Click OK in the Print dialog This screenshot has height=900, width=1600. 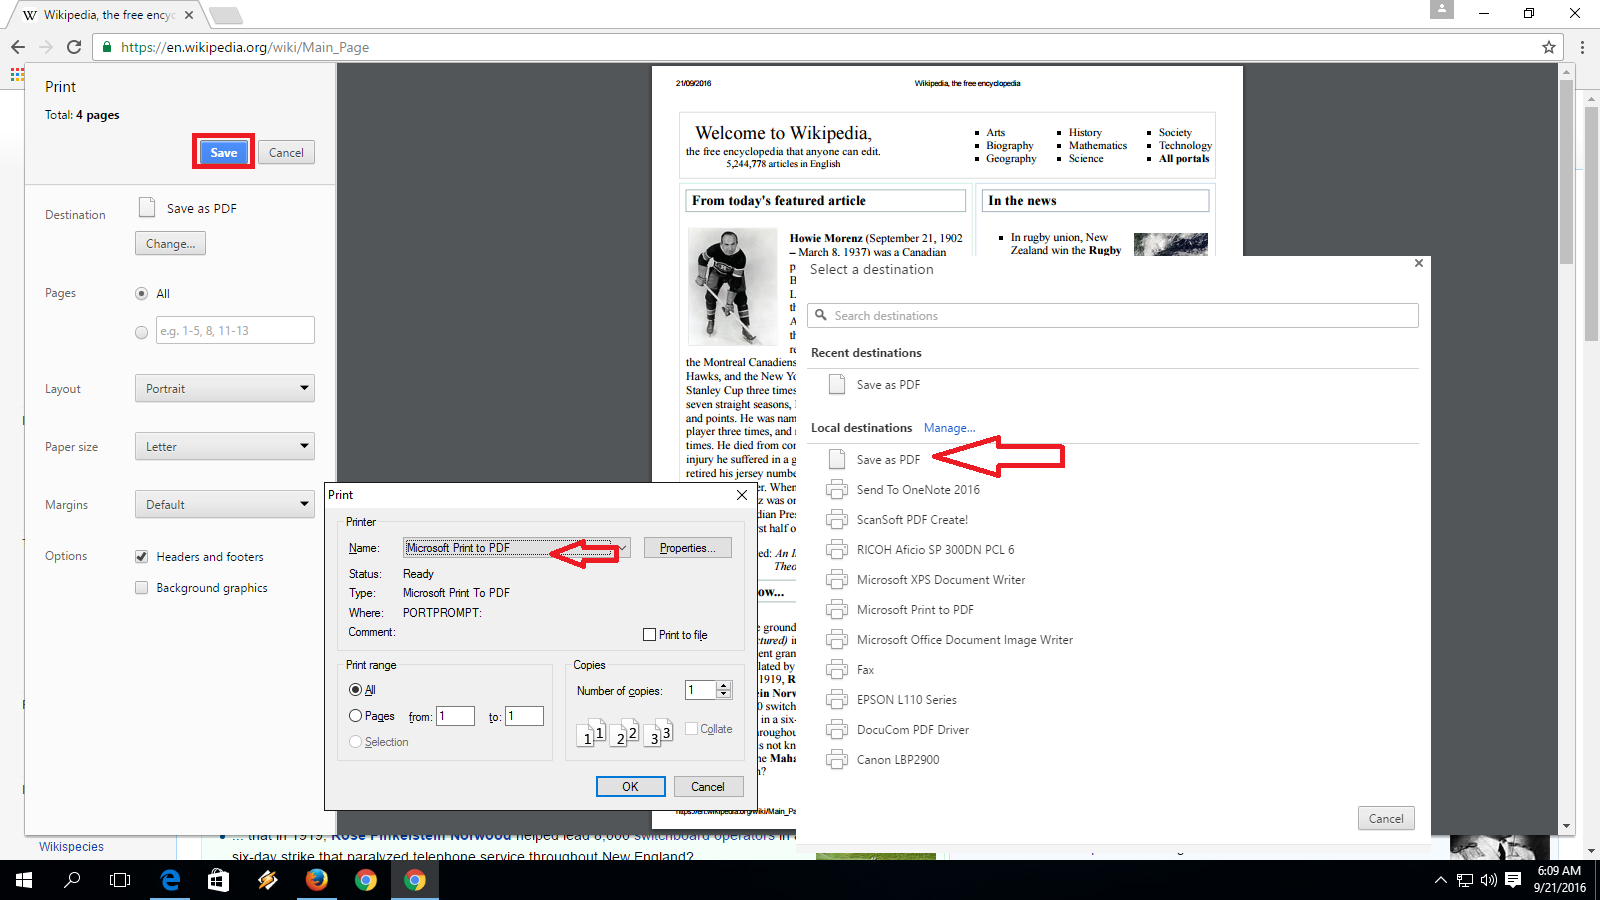[630, 786]
